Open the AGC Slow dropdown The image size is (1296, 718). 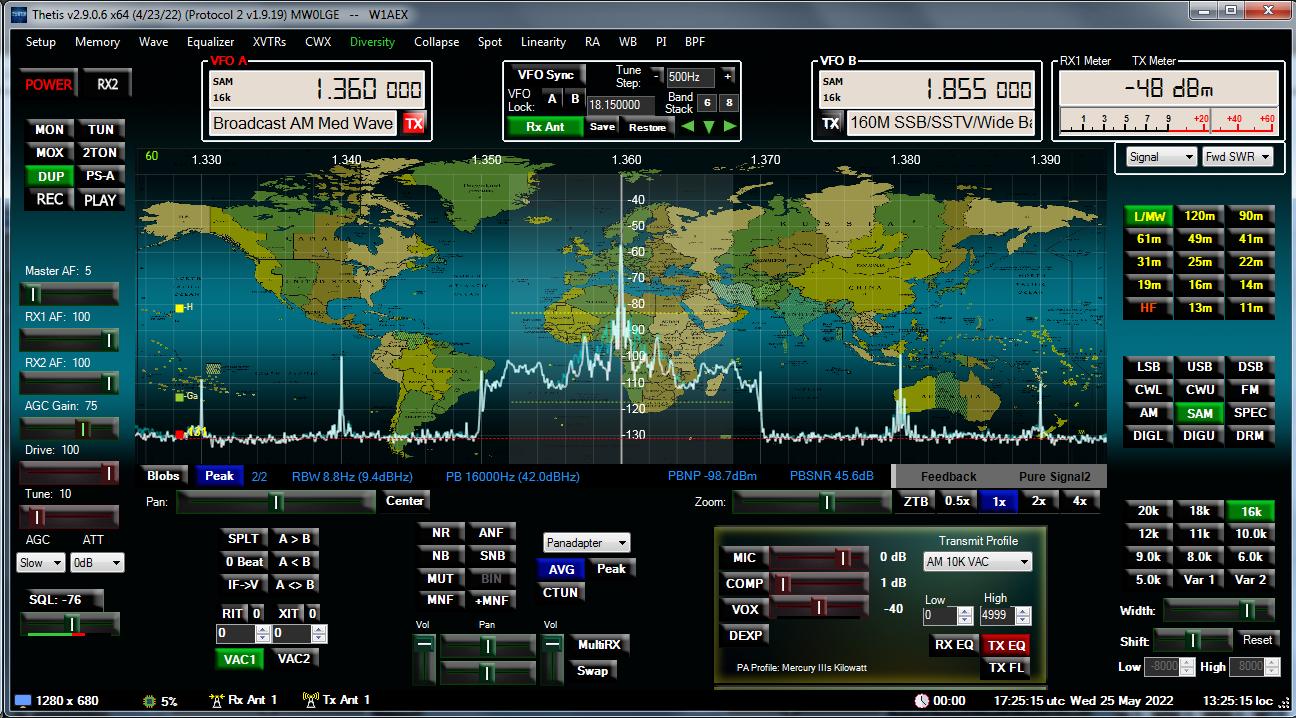[41, 563]
